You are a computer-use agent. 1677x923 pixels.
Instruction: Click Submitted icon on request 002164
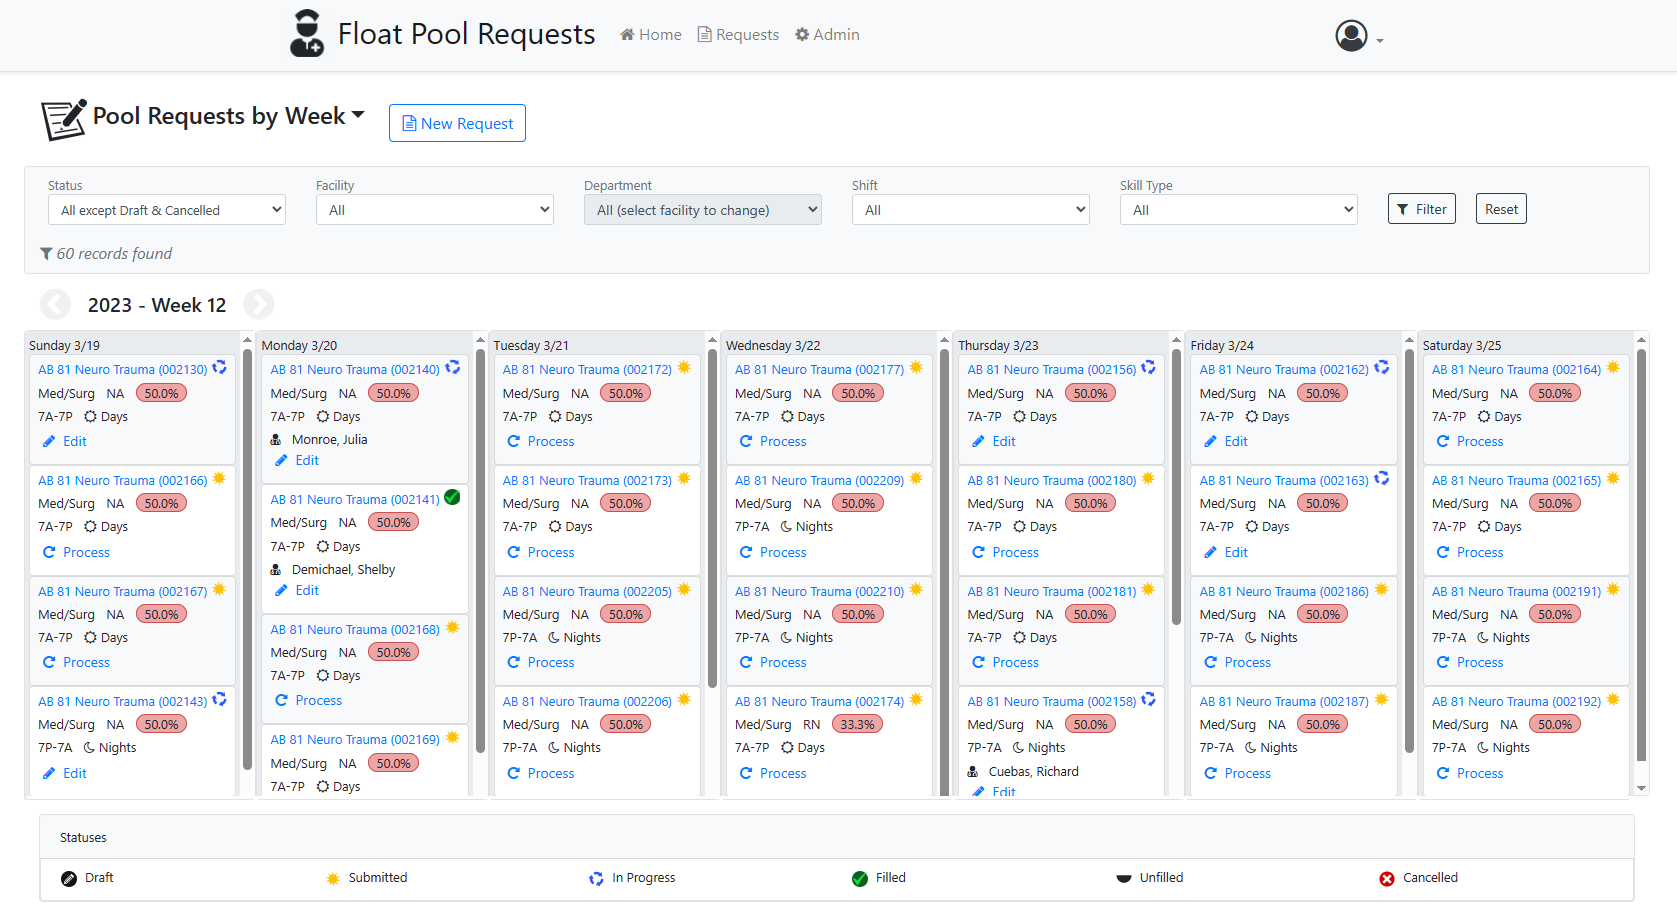pyautogui.click(x=1613, y=368)
